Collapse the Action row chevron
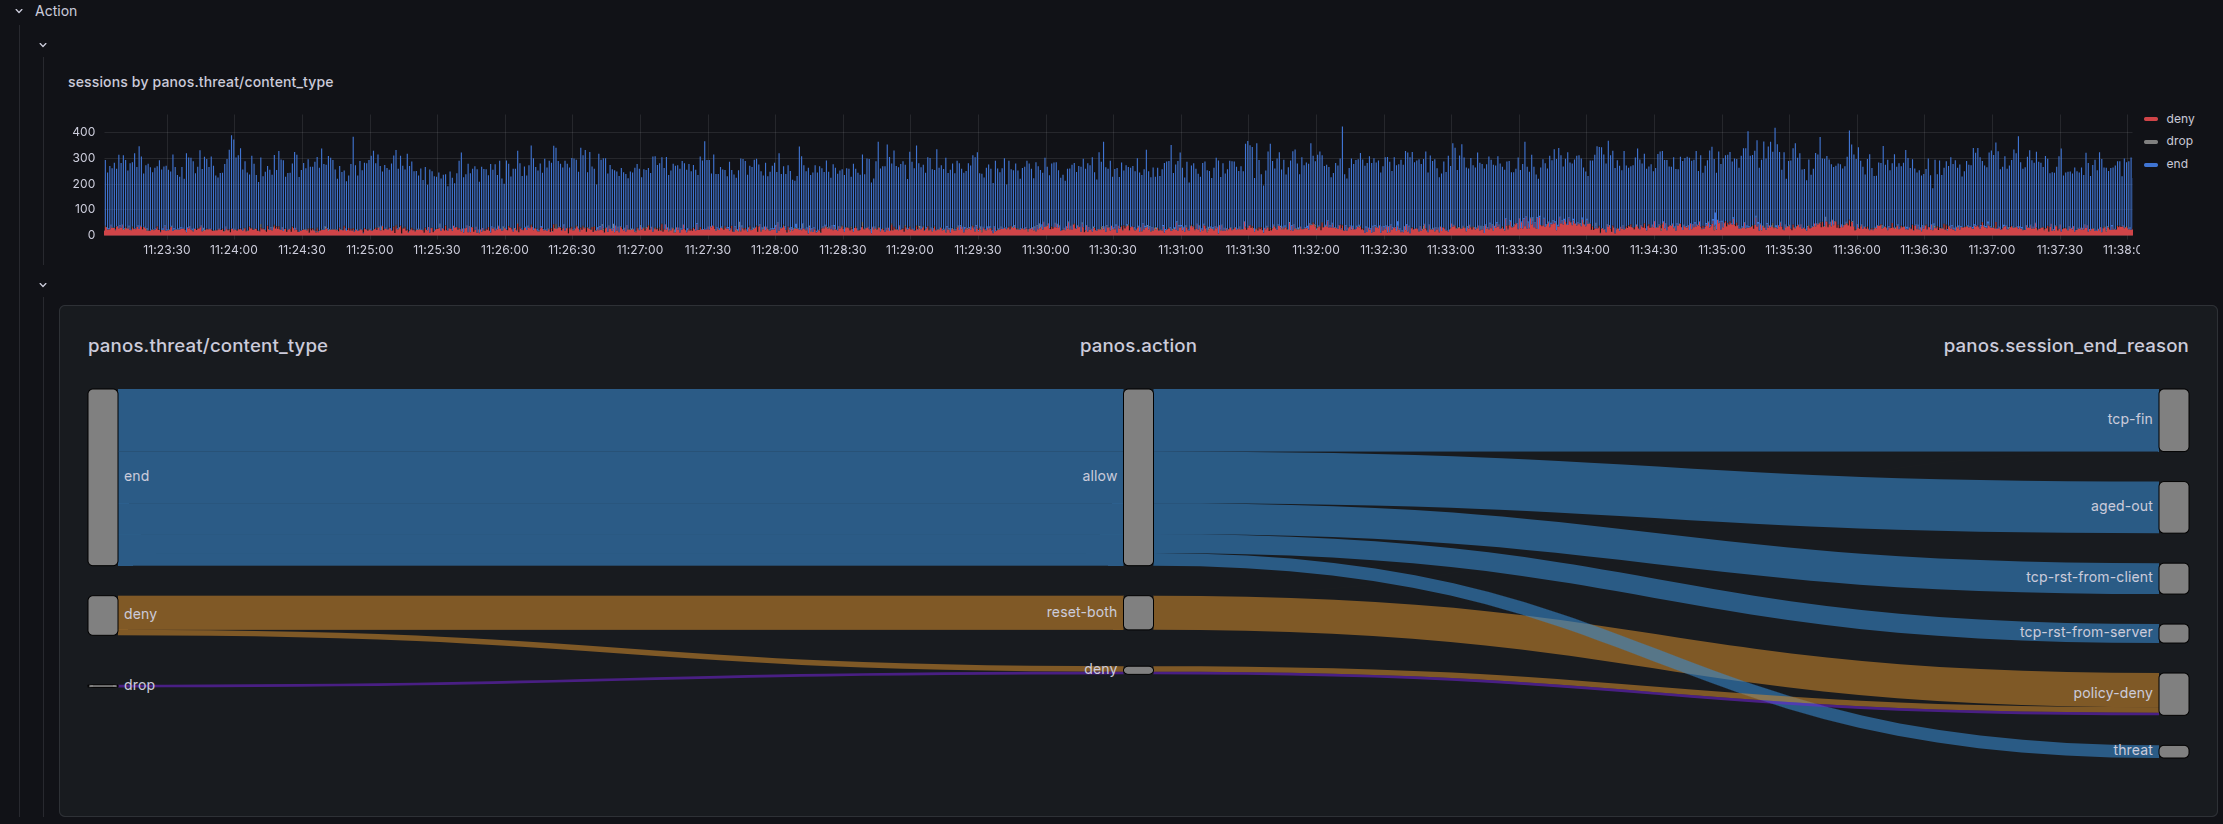This screenshot has height=824, width=2223. [x=19, y=11]
